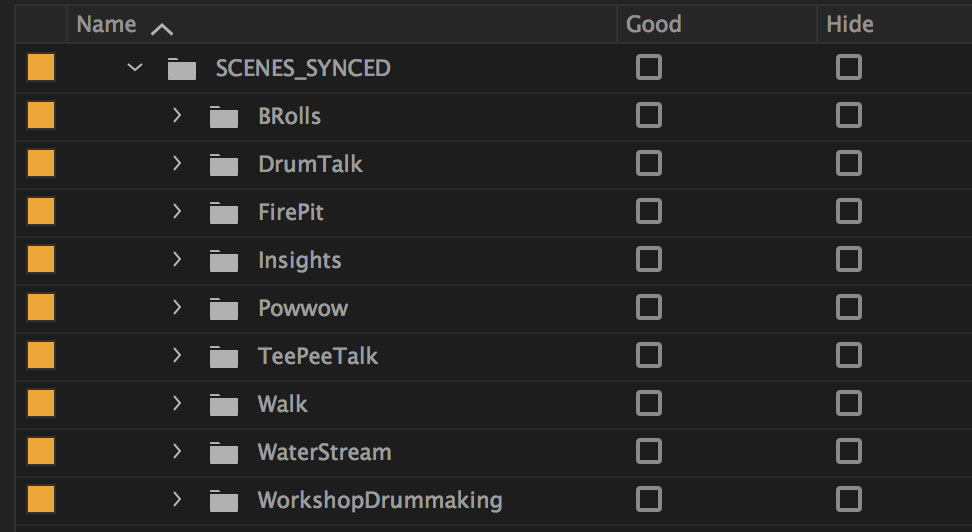Expand the Powwow bin
Viewport: 972px width, 532px height.
click(177, 308)
